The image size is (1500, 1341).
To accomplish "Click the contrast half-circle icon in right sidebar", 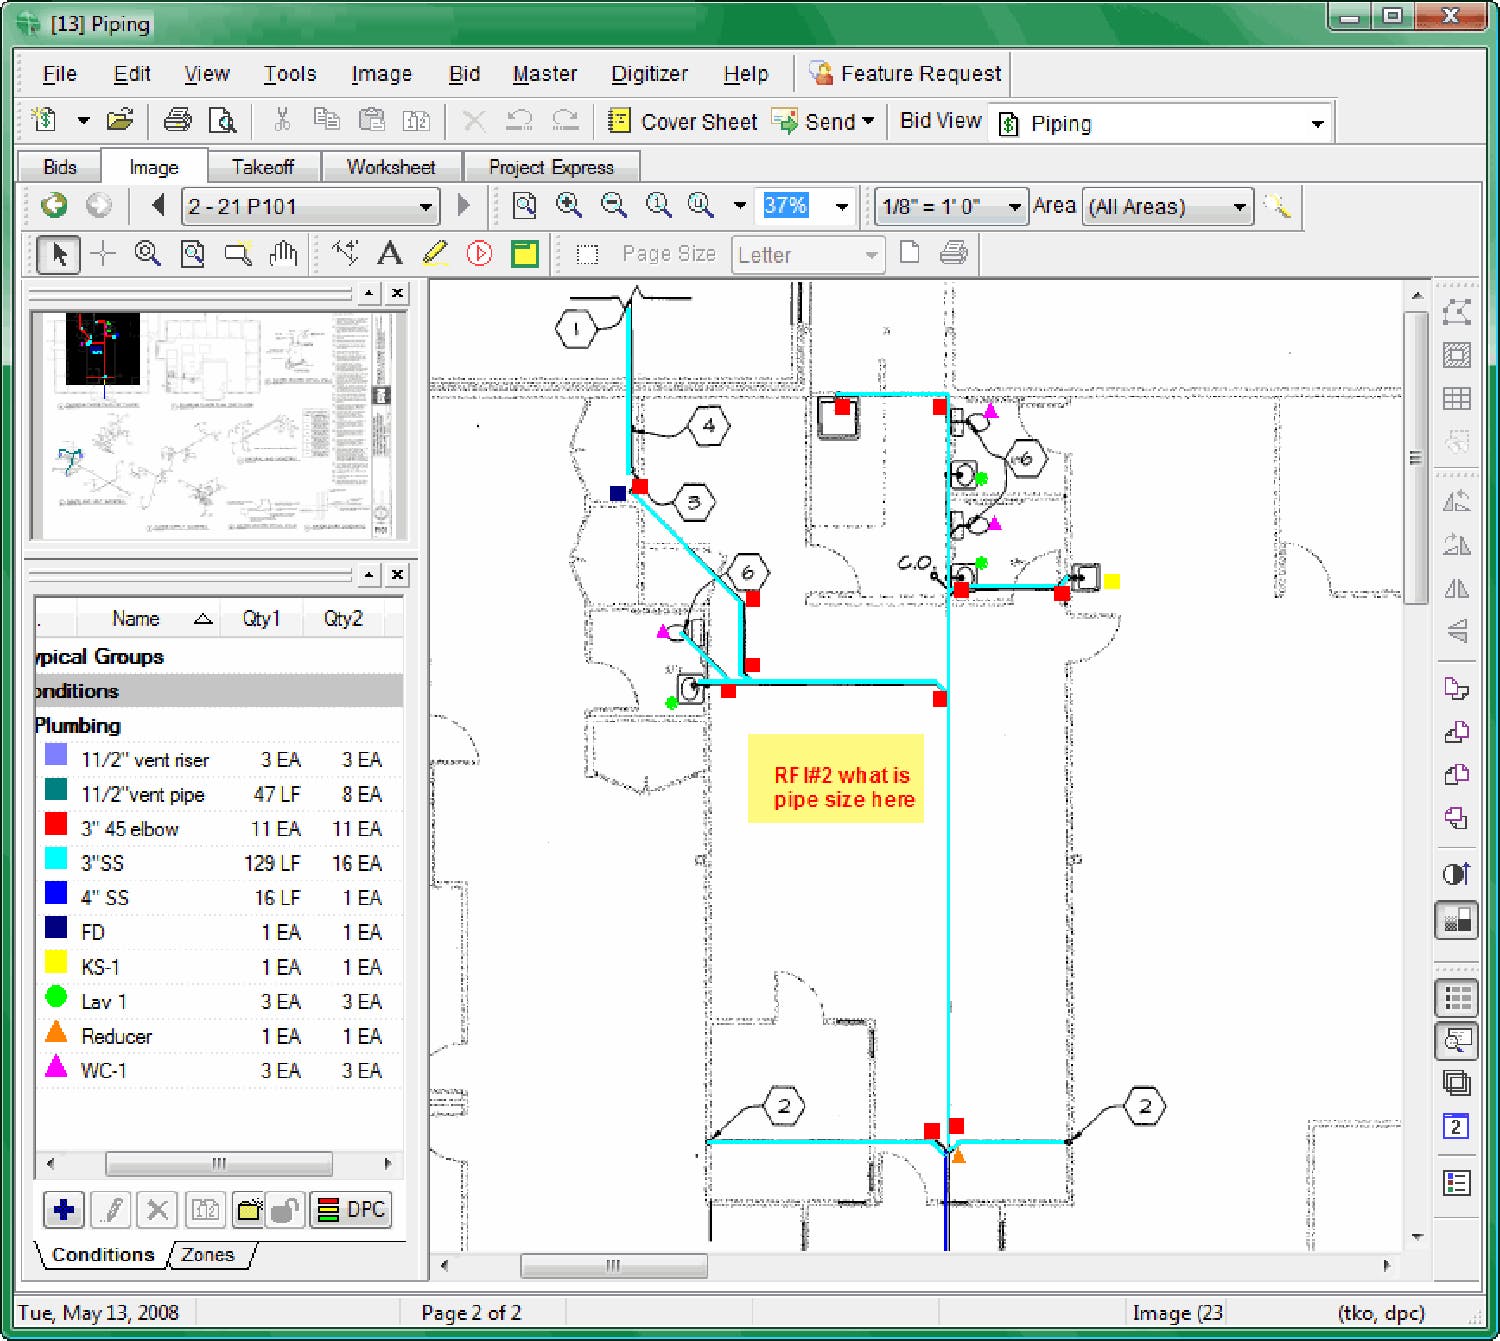I will 1457,874.
